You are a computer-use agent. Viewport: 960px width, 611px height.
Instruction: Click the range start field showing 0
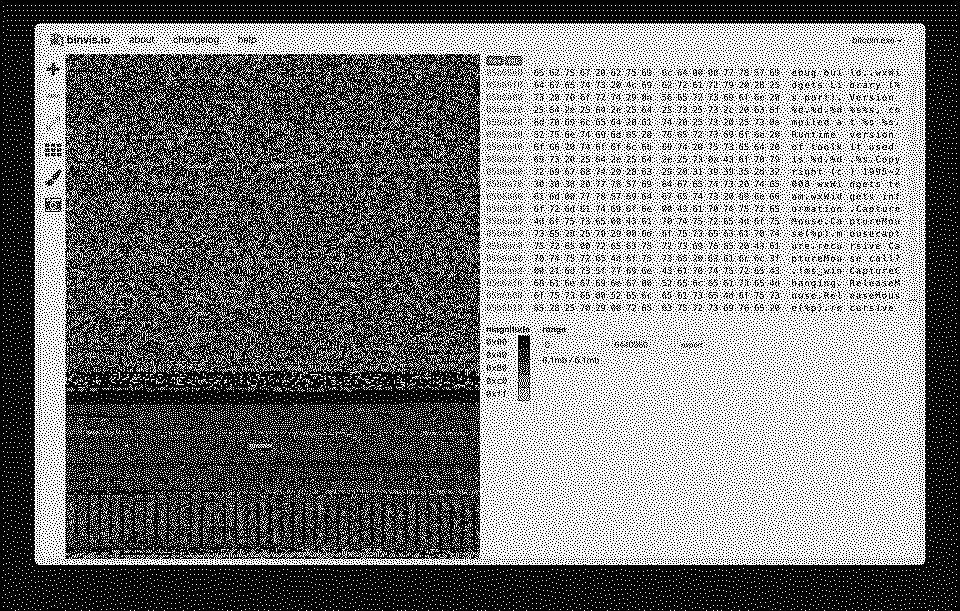point(572,345)
